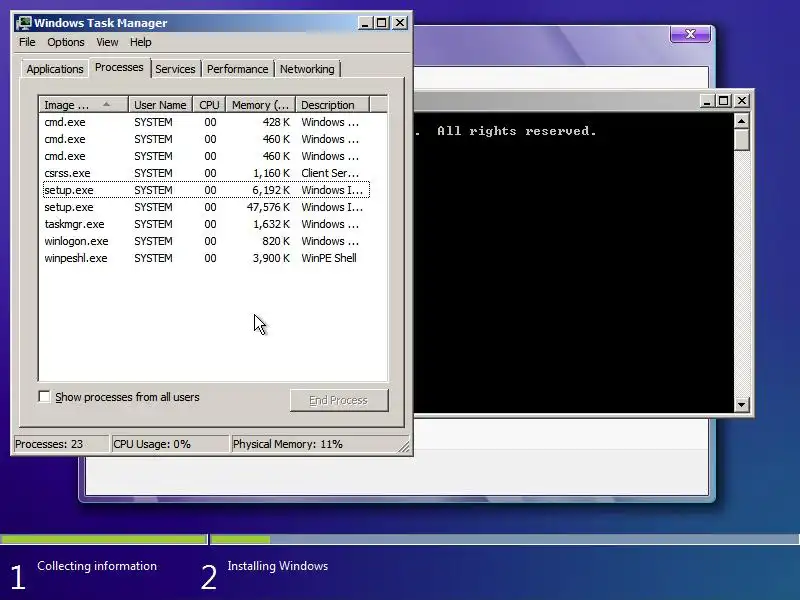Click the Collecting information progress bar
This screenshot has width=800, height=600.
(x=104, y=539)
